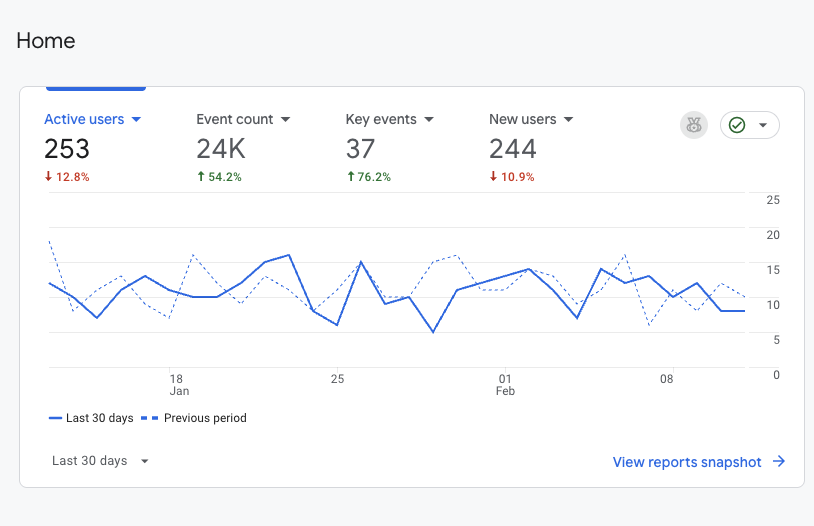Open the caret next to the checkmark status
This screenshot has height=526, width=814.
(x=763, y=126)
